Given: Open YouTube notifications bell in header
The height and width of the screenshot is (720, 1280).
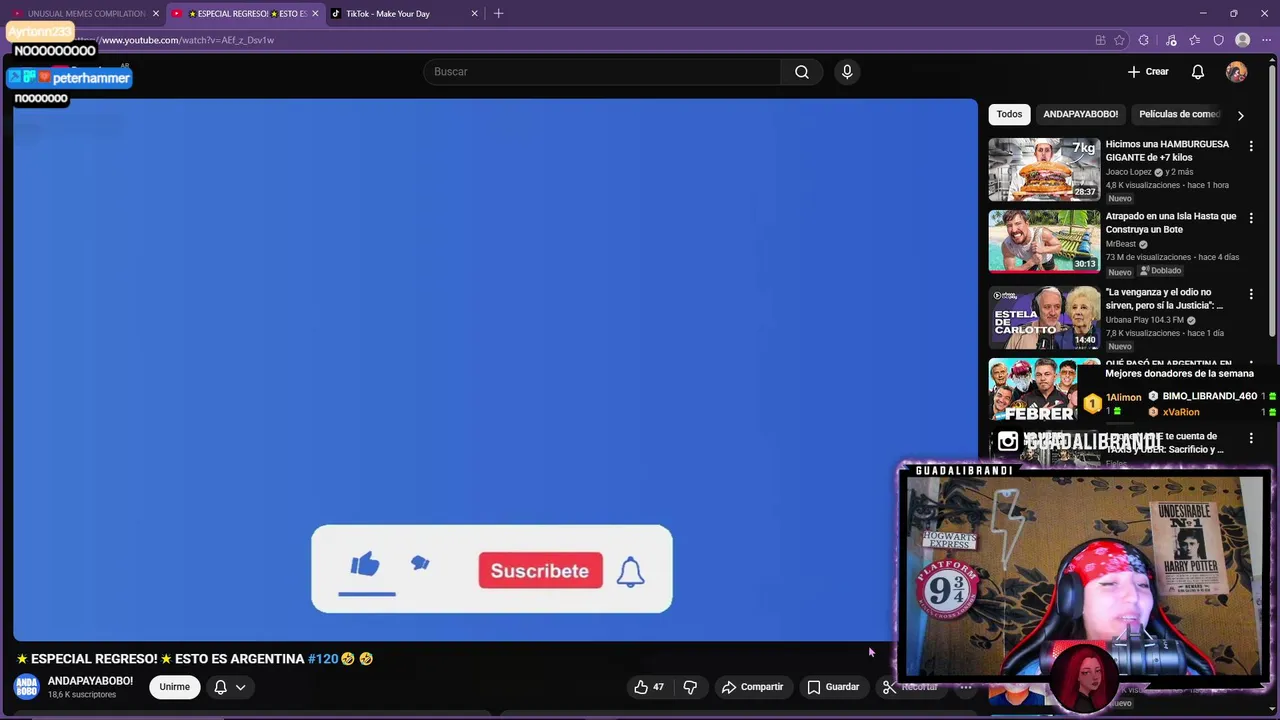Looking at the screenshot, I should (1197, 72).
